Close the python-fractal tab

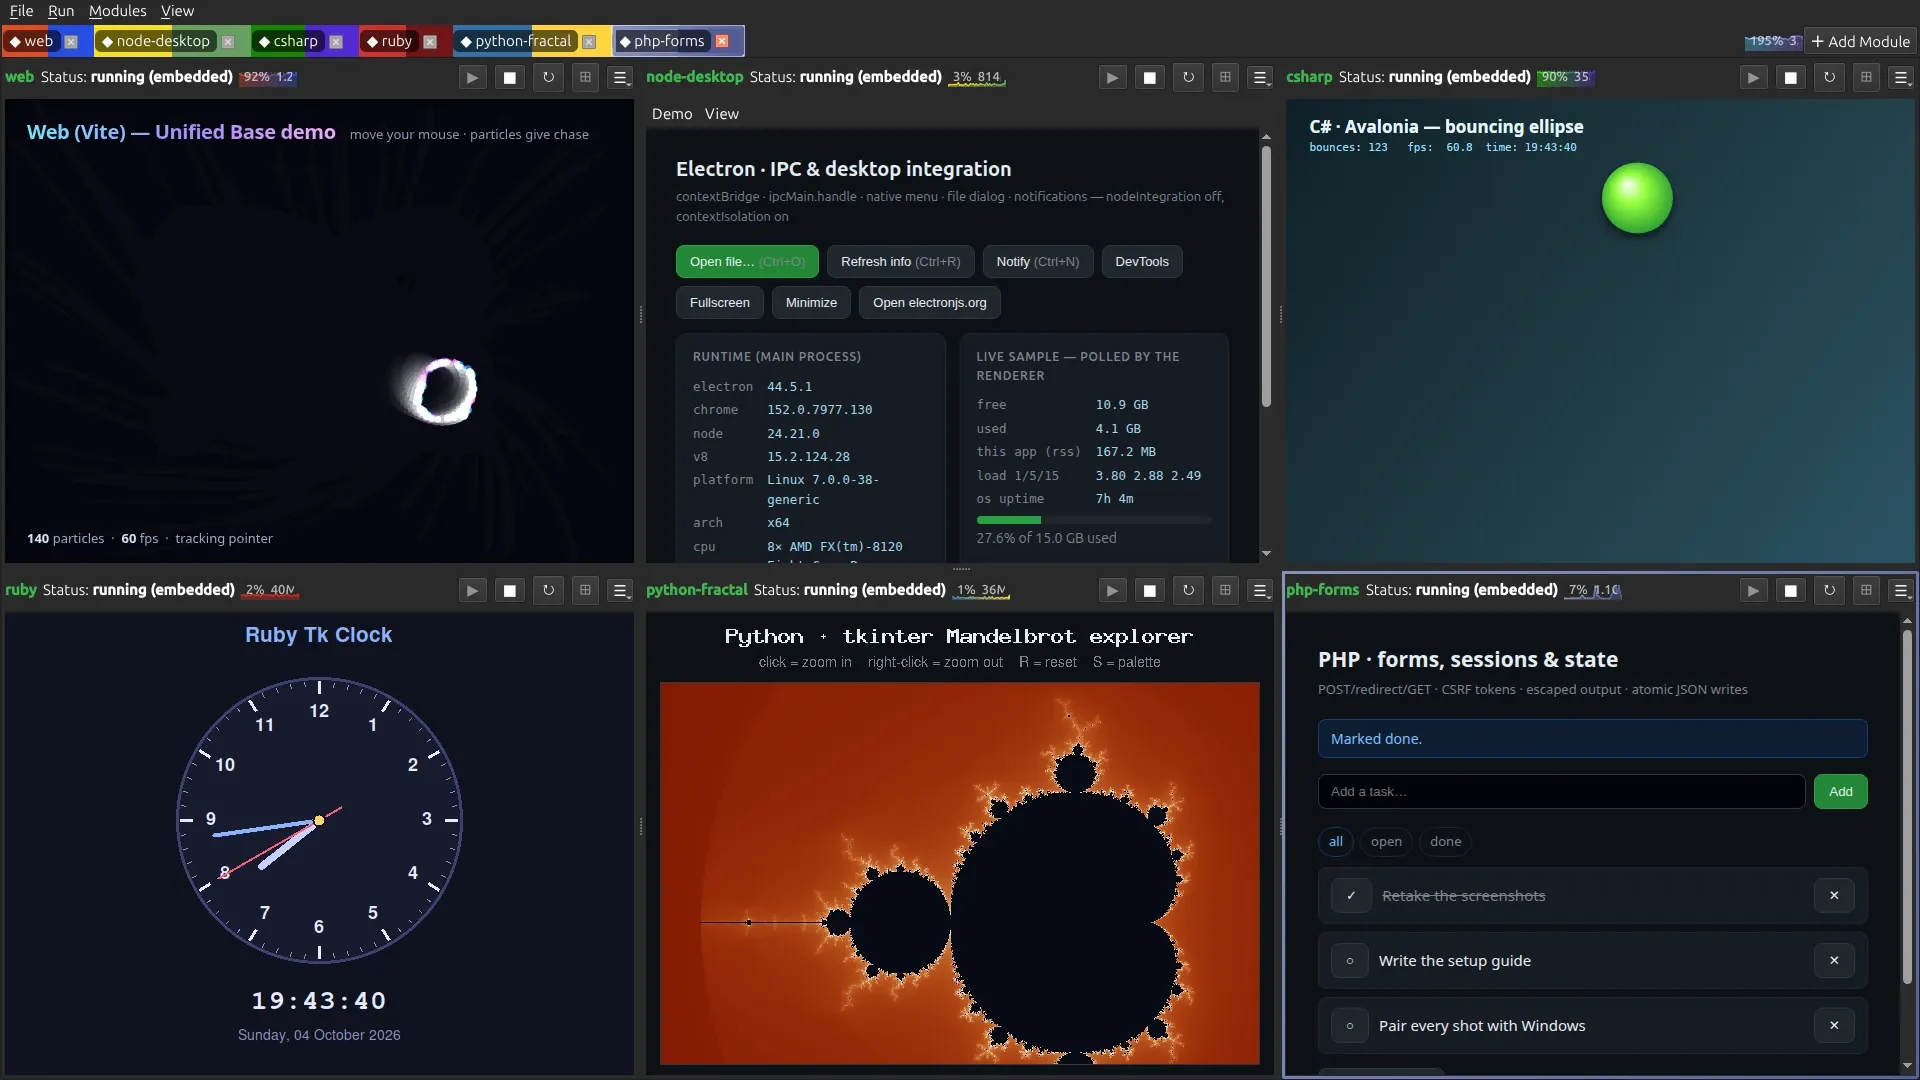click(589, 41)
